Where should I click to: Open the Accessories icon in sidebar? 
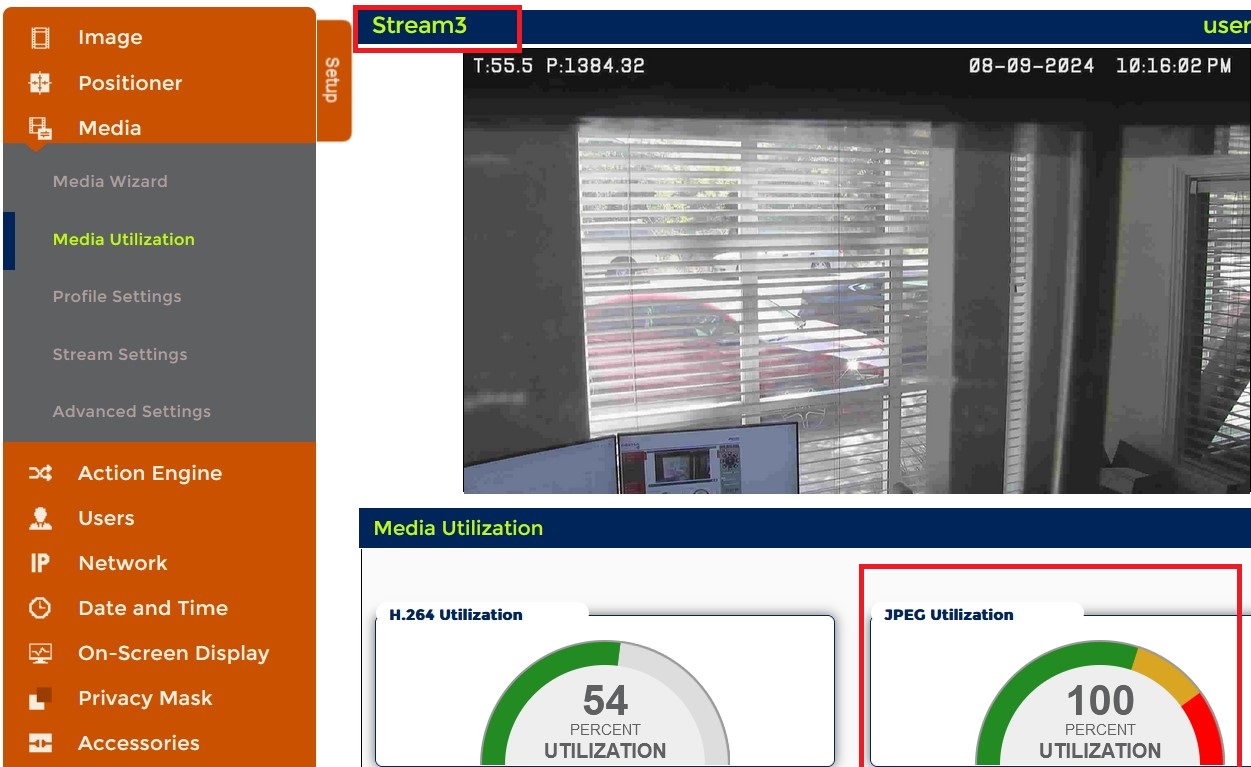point(40,743)
